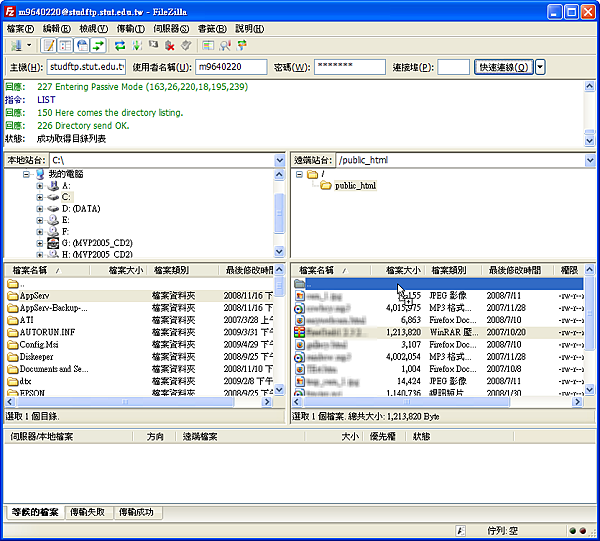Click the remote parent directory '..' folder icon
600x541 pixels.
pyautogui.click(x=299, y=284)
